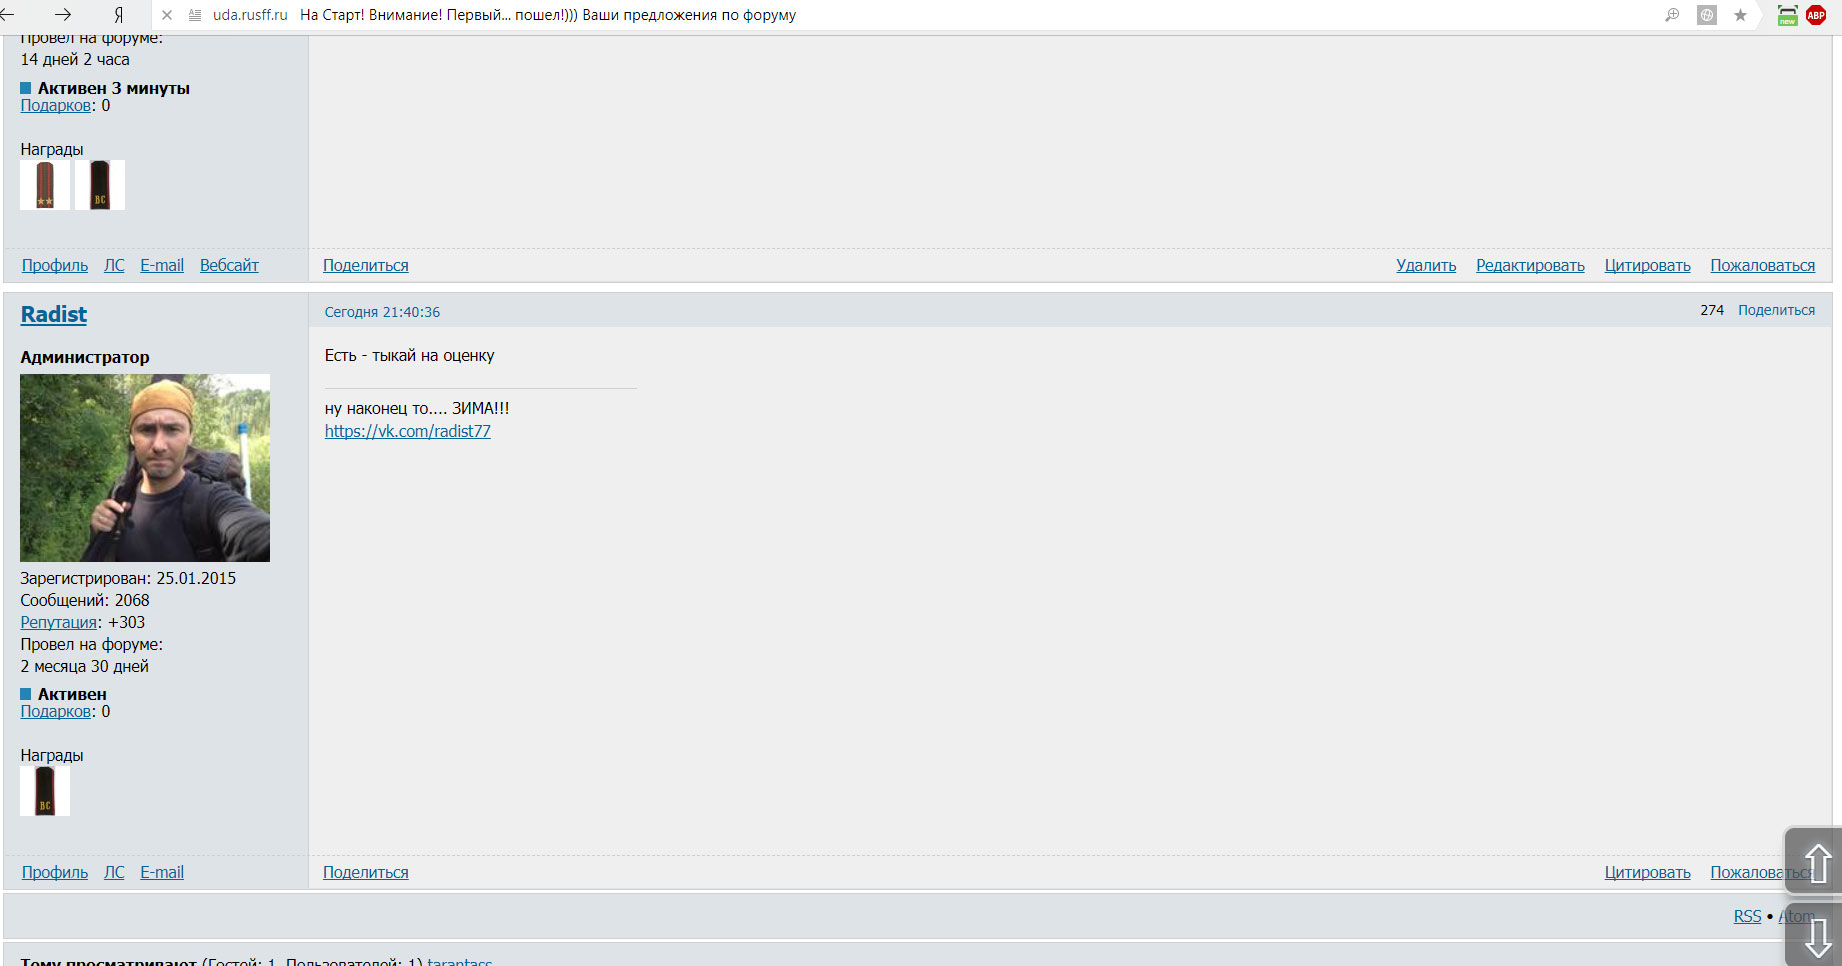Image resolution: width=1842 pixels, height=966 pixels.
Task: Open the Репутация link under Radist
Action: click(x=59, y=622)
